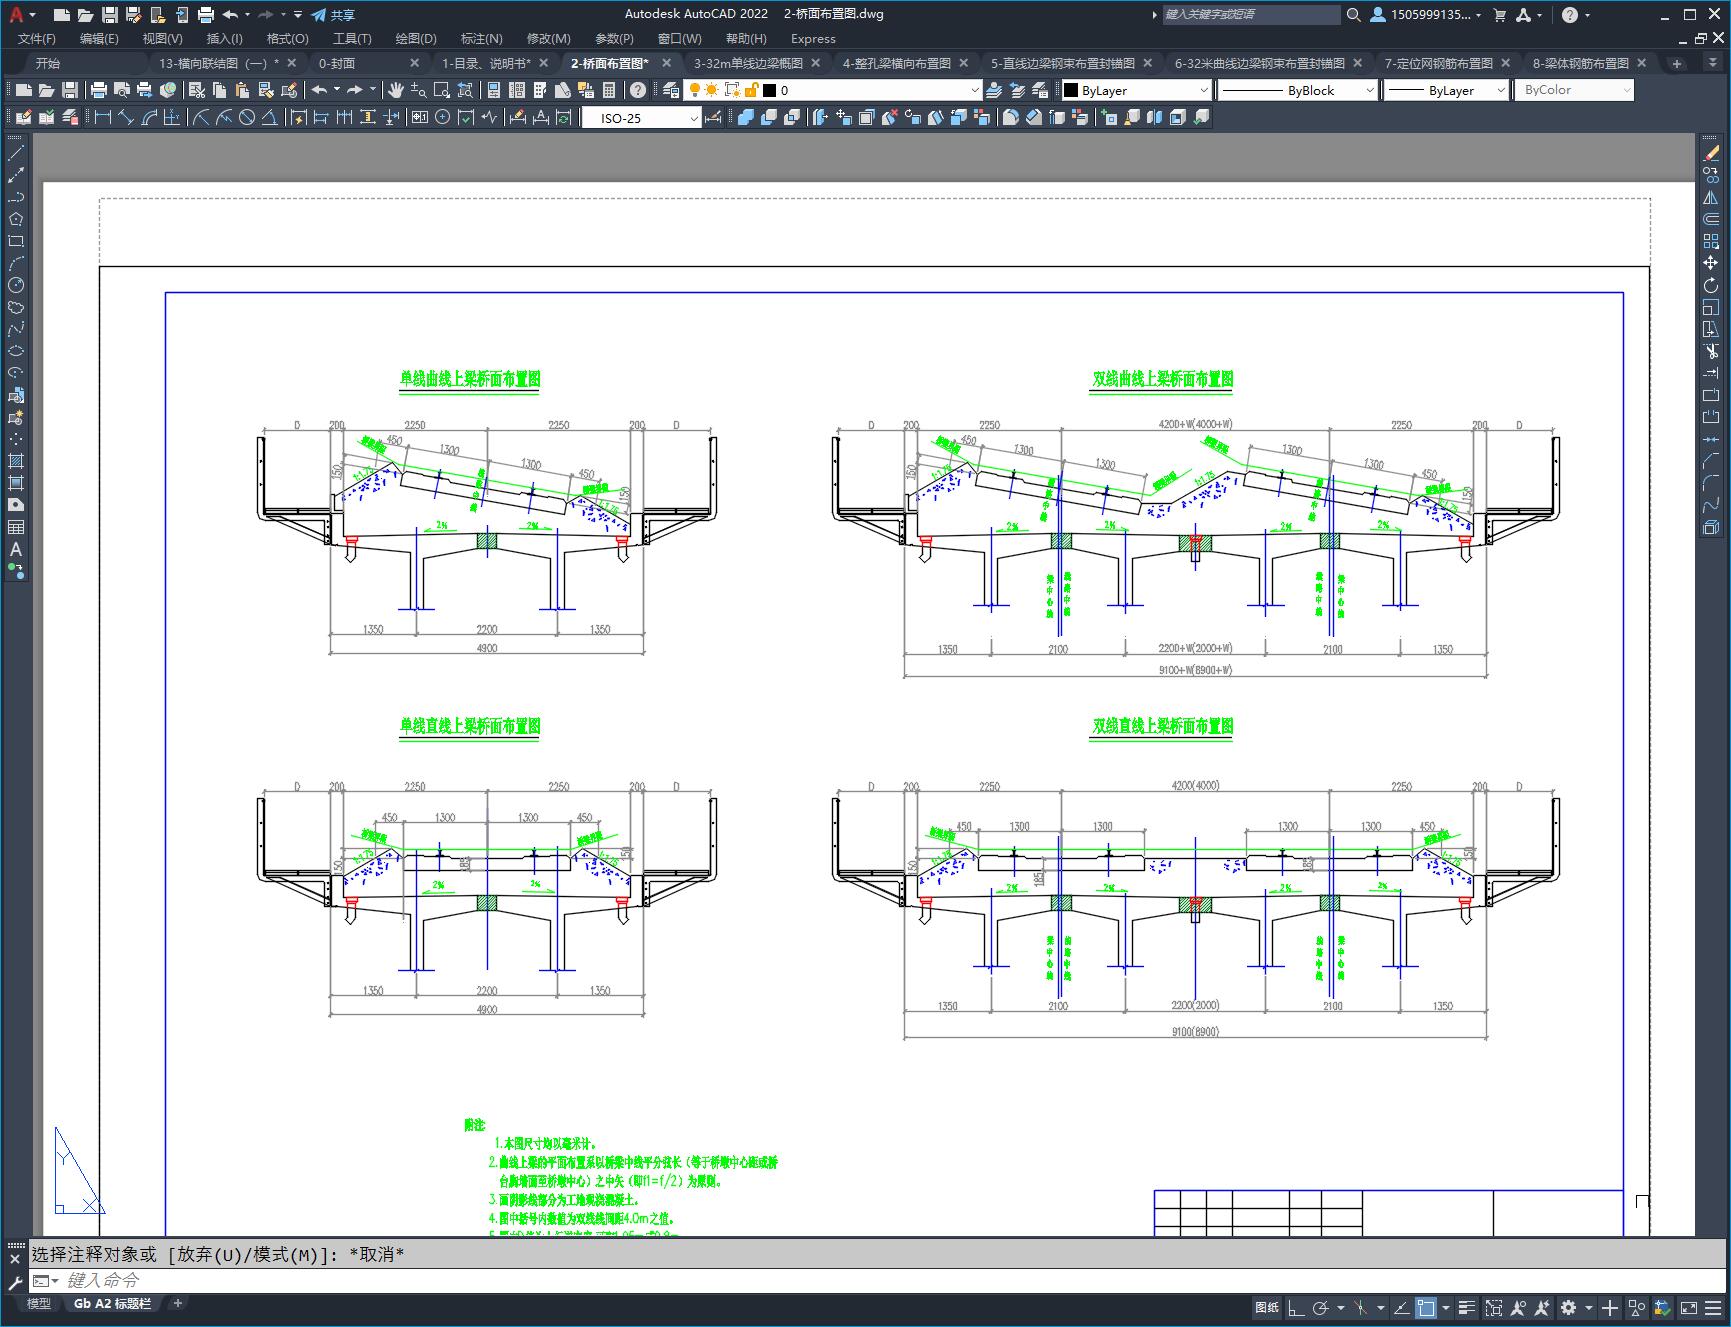This screenshot has width=1731, height=1327.
Task: Toggle the layer on/off lightbulb icon
Action: coord(694,90)
